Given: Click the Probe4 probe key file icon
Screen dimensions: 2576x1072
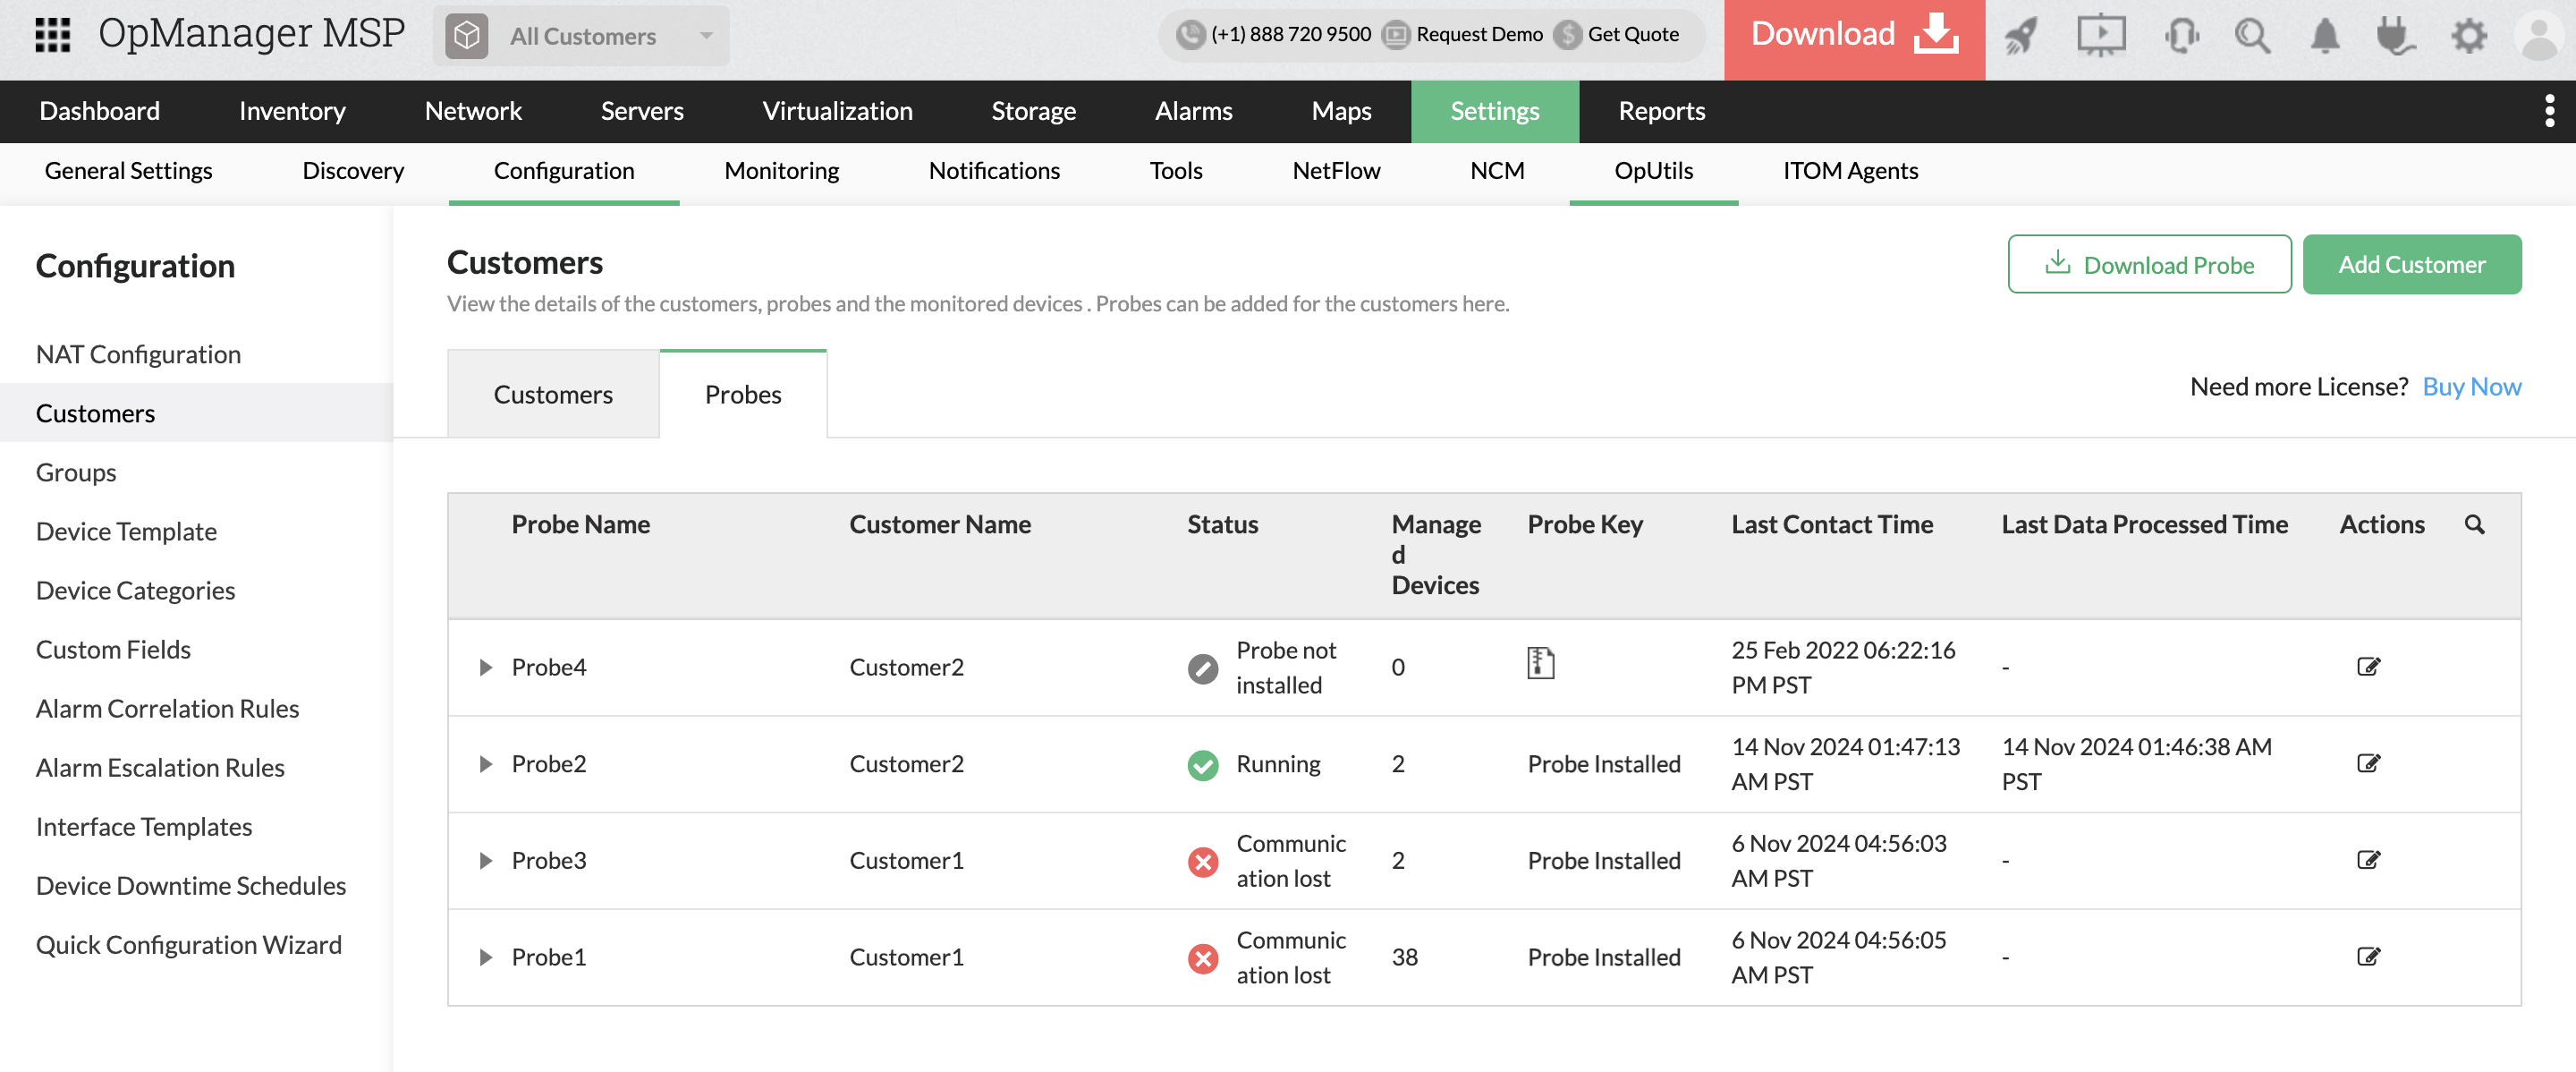Looking at the screenshot, I should (x=1540, y=663).
